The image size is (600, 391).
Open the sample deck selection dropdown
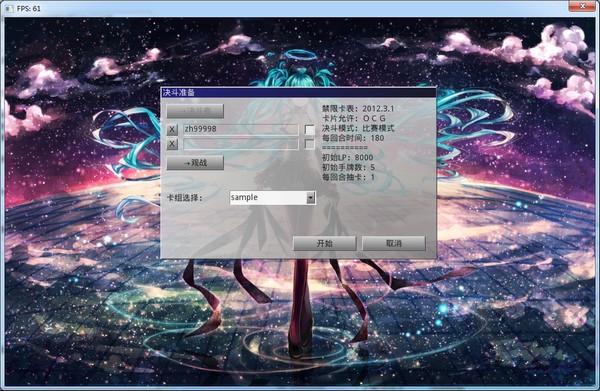(272, 197)
